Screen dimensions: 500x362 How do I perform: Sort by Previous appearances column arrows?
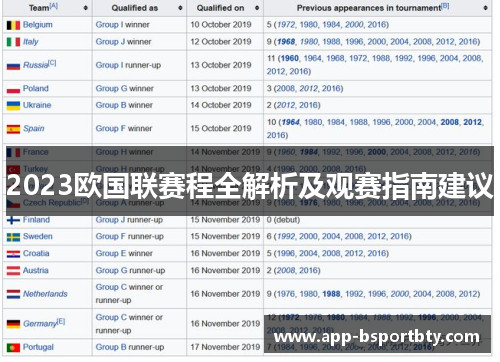pyautogui.click(x=485, y=8)
